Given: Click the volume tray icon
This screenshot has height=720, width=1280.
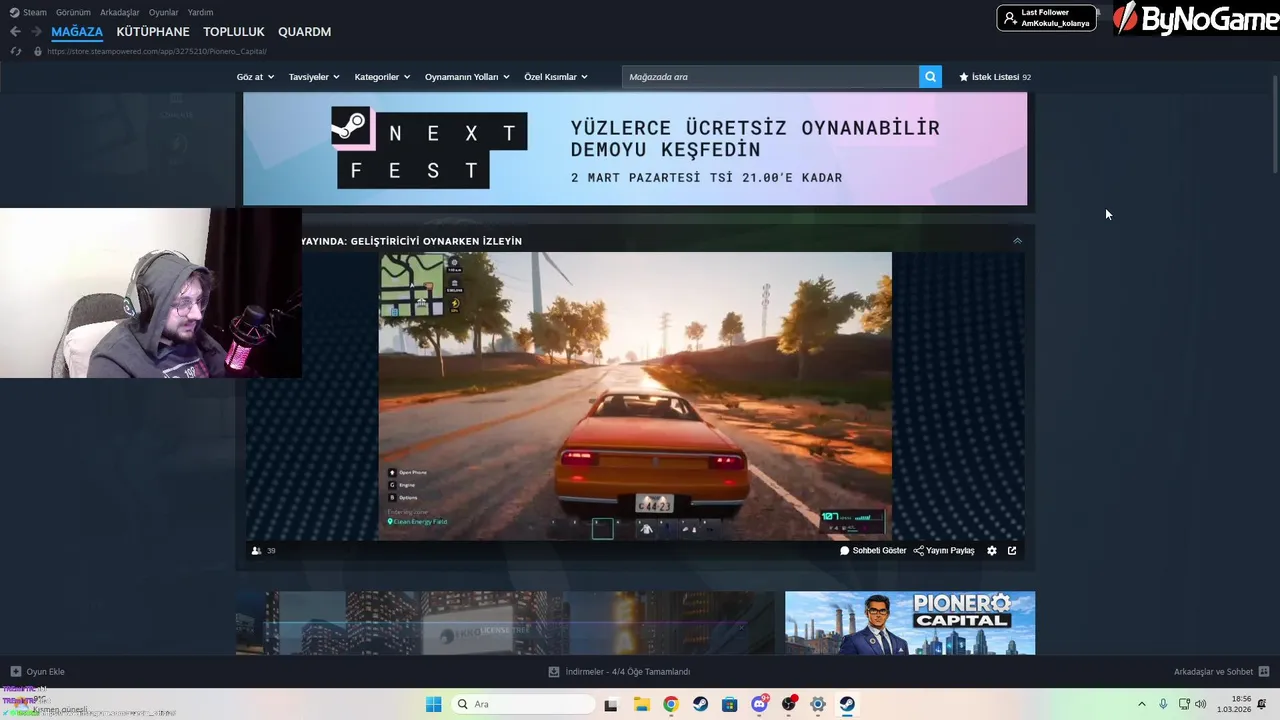Looking at the screenshot, I should 1200,704.
